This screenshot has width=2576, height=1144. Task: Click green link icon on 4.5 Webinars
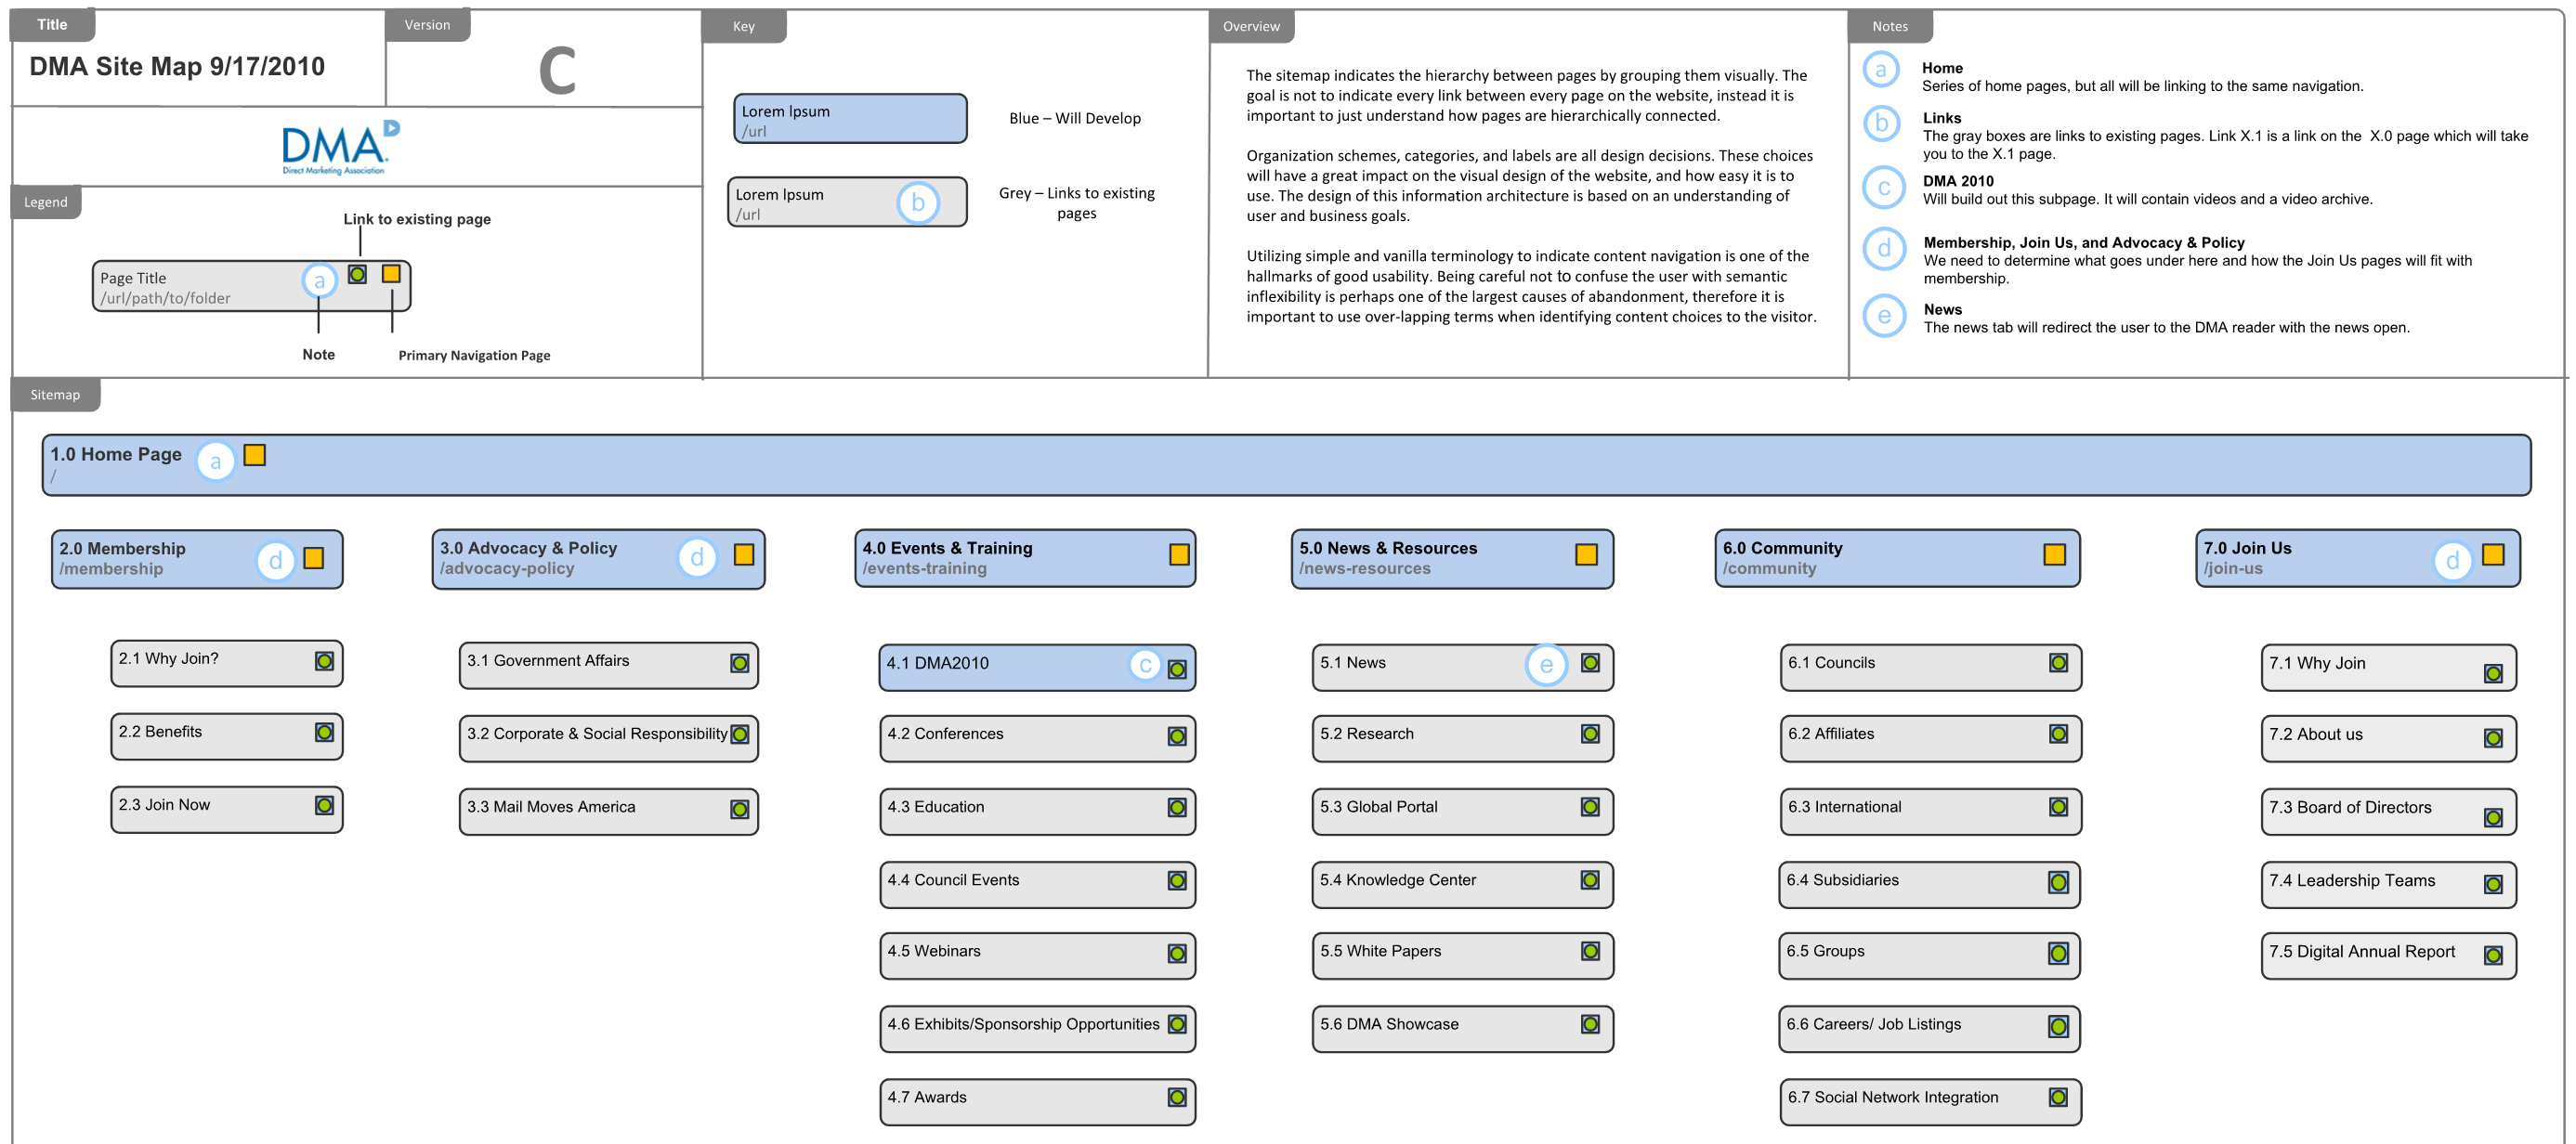pos(1177,954)
